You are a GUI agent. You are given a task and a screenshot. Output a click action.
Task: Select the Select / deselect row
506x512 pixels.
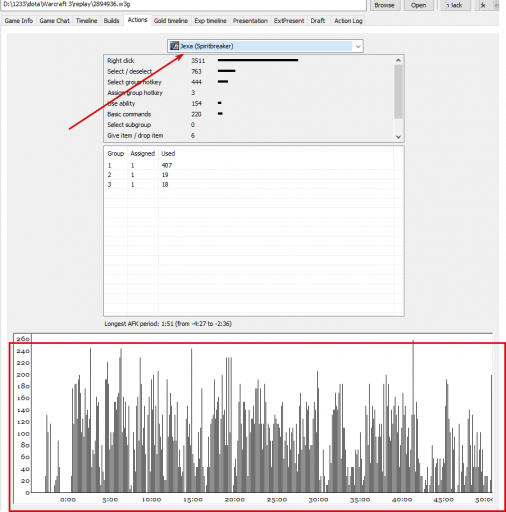(249, 71)
